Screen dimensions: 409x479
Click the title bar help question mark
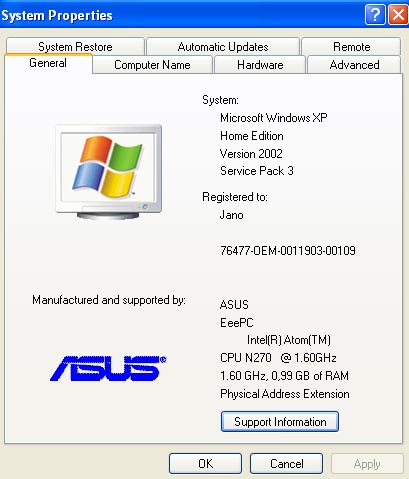coord(375,15)
